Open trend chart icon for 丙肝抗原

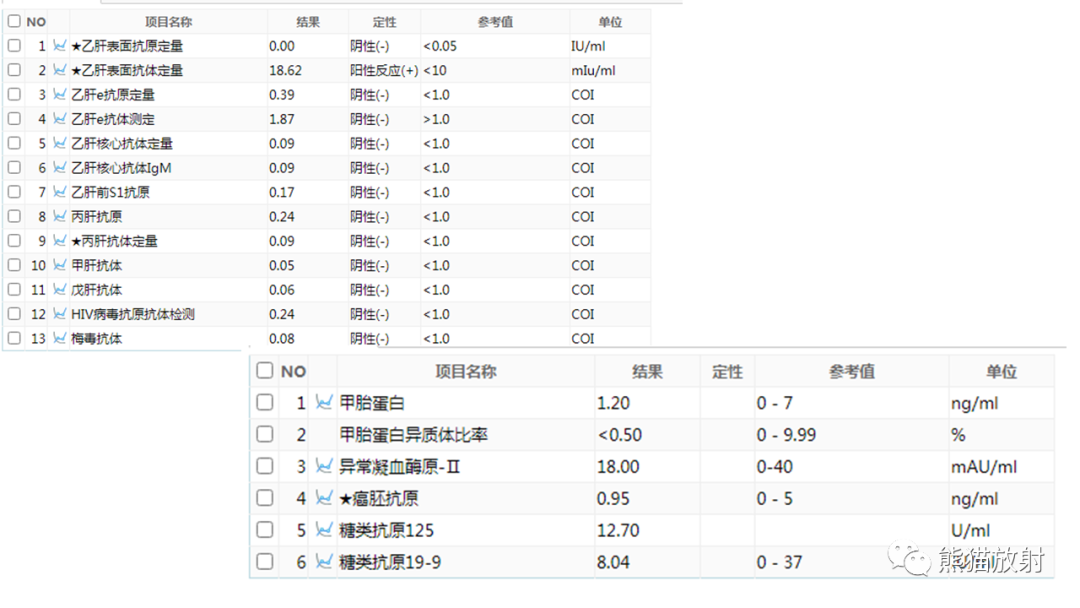tap(60, 216)
